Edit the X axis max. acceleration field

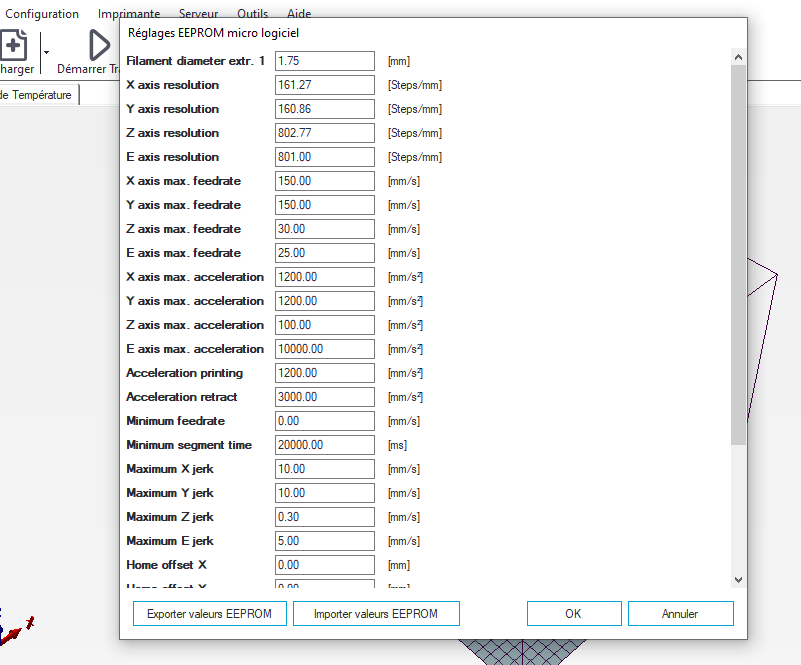(324, 277)
